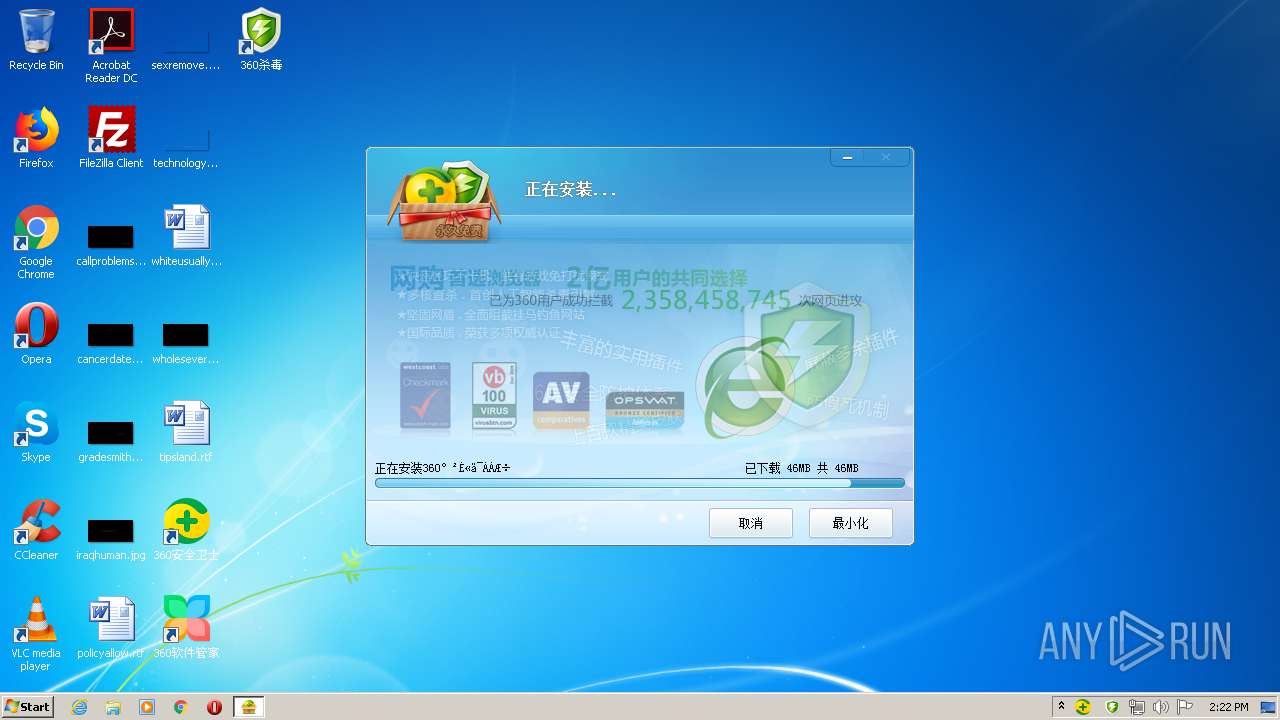Select the wholesever desktop file
This screenshot has width=1280, height=720.
coord(186,343)
